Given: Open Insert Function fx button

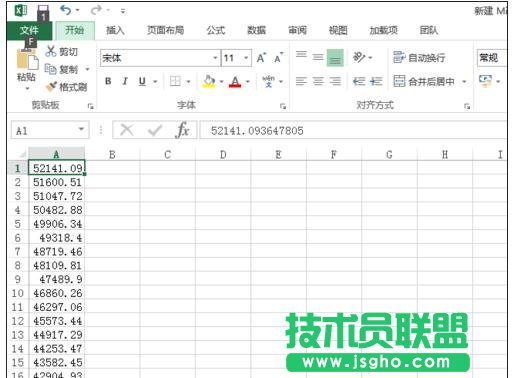Looking at the screenshot, I should tap(182, 130).
